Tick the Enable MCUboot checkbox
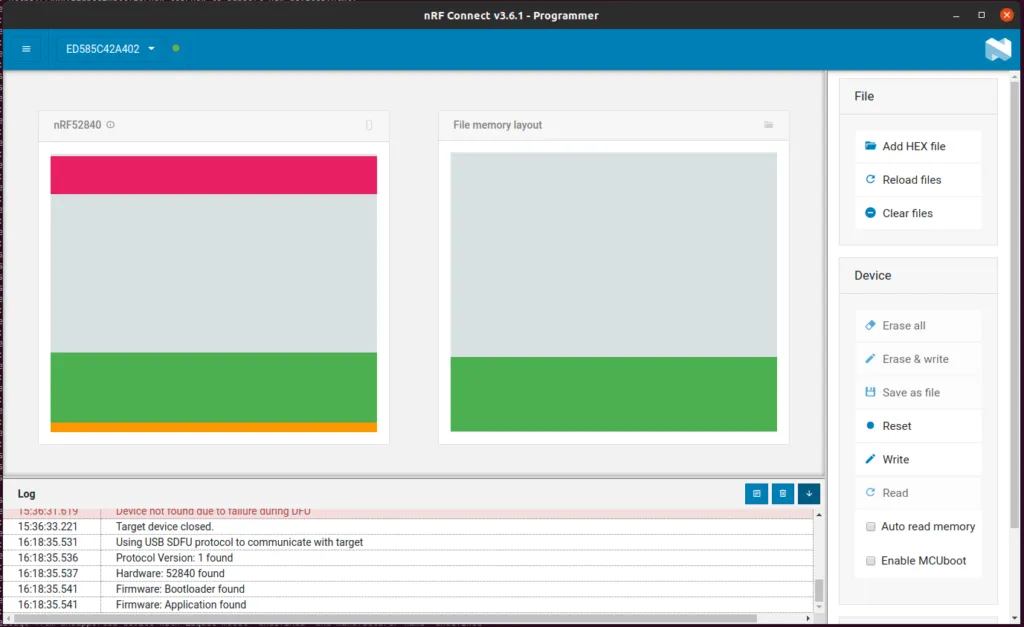The height and width of the screenshot is (627, 1024). [871, 560]
